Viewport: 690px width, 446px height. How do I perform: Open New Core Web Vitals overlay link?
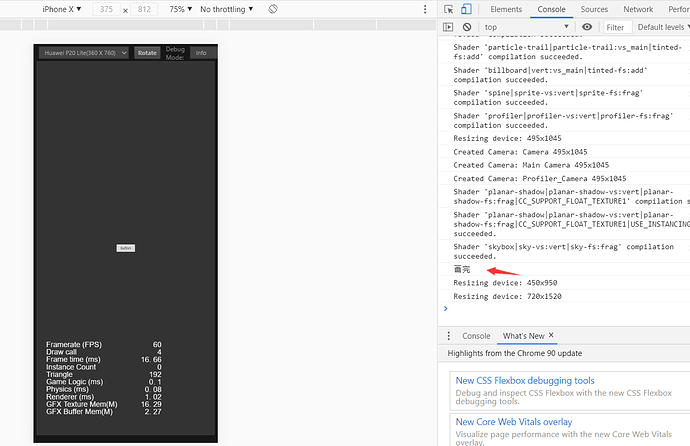[514, 422]
